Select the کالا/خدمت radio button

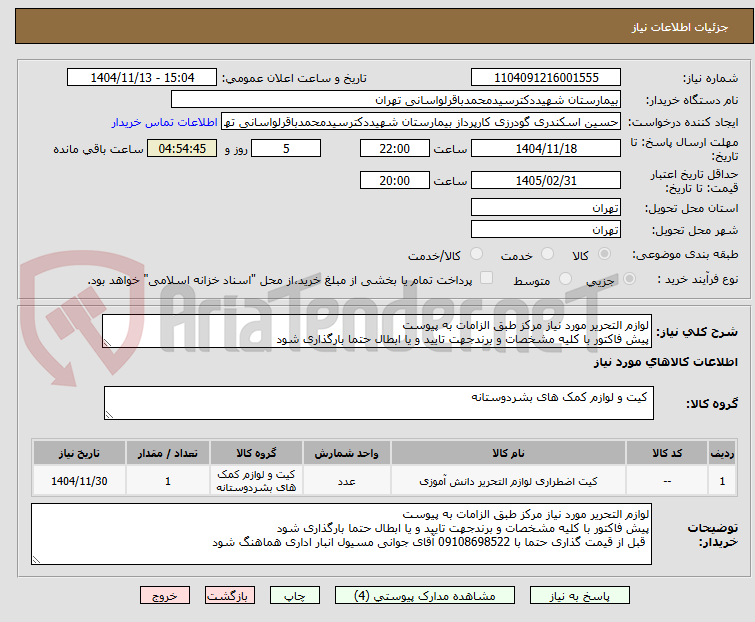[476, 254]
